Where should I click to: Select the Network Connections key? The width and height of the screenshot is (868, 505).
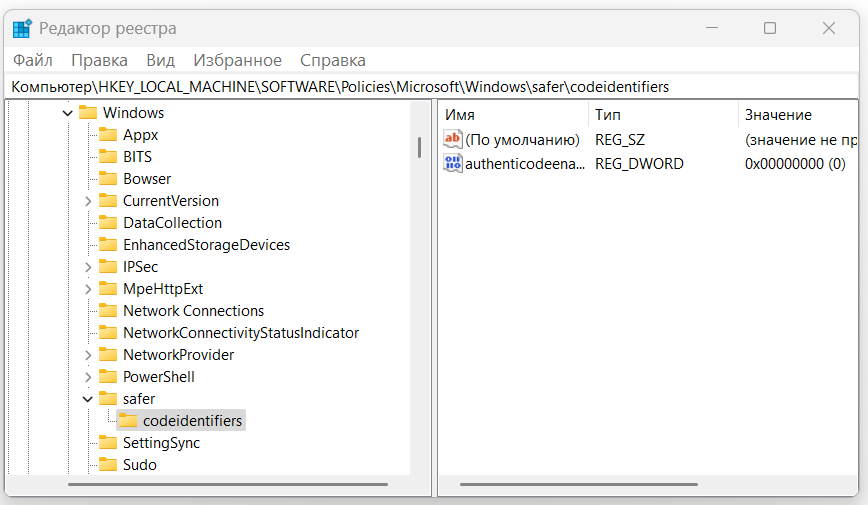(193, 311)
